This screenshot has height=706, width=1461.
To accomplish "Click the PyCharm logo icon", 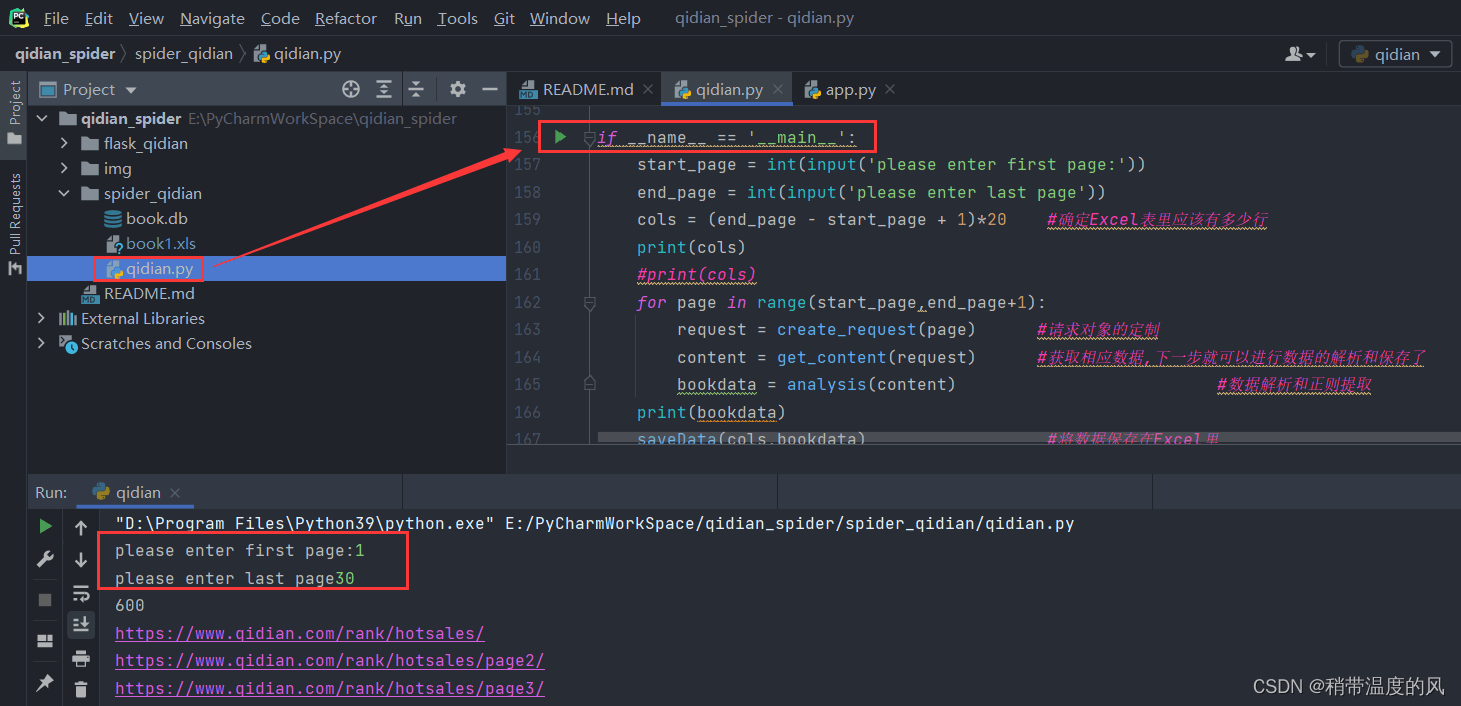I will coord(19,18).
